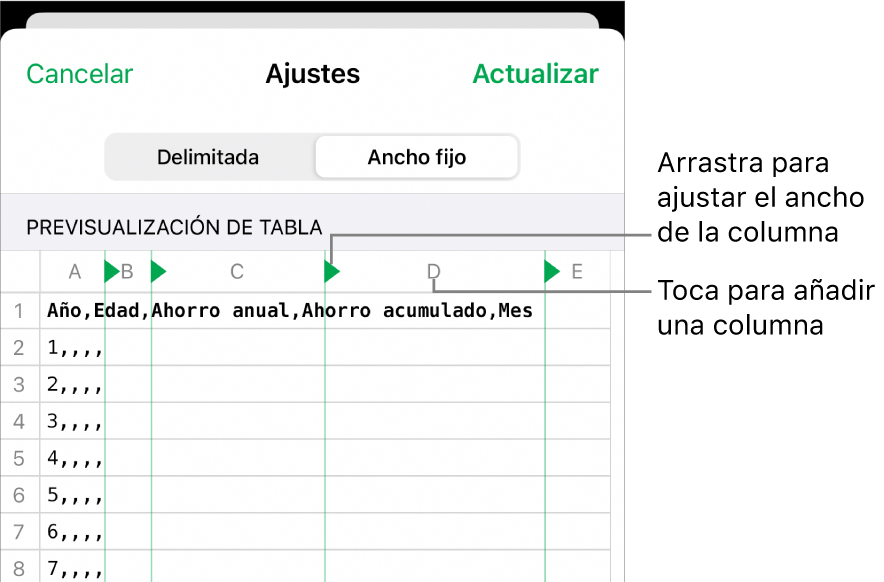The height and width of the screenshot is (582, 884).
Task: Select row number 3
Action: coord(19,385)
